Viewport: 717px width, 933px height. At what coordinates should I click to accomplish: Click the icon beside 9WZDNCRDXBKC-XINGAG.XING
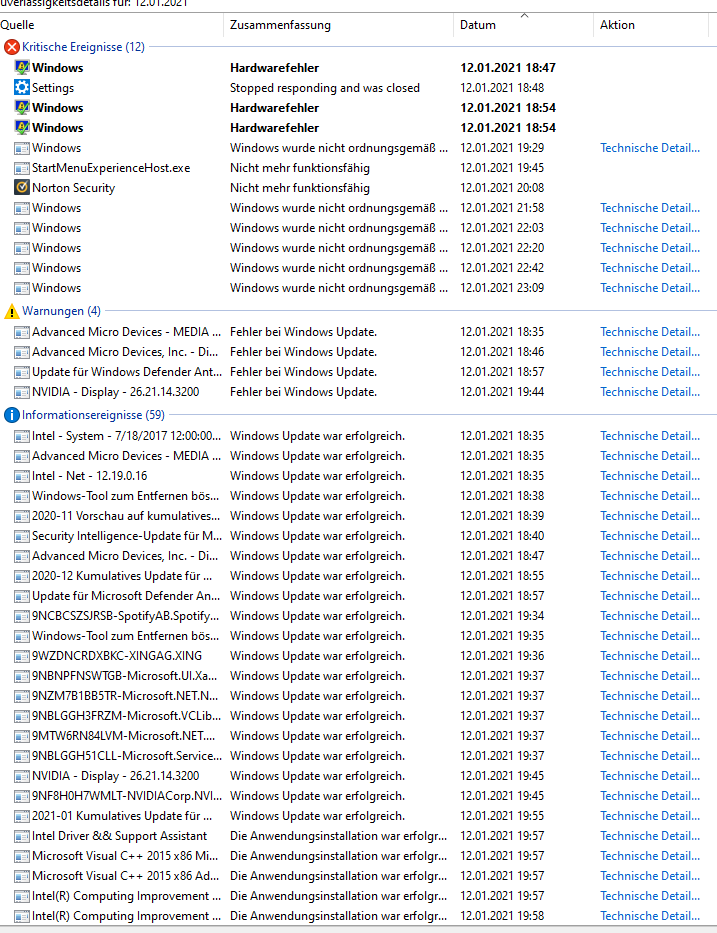tap(22, 656)
